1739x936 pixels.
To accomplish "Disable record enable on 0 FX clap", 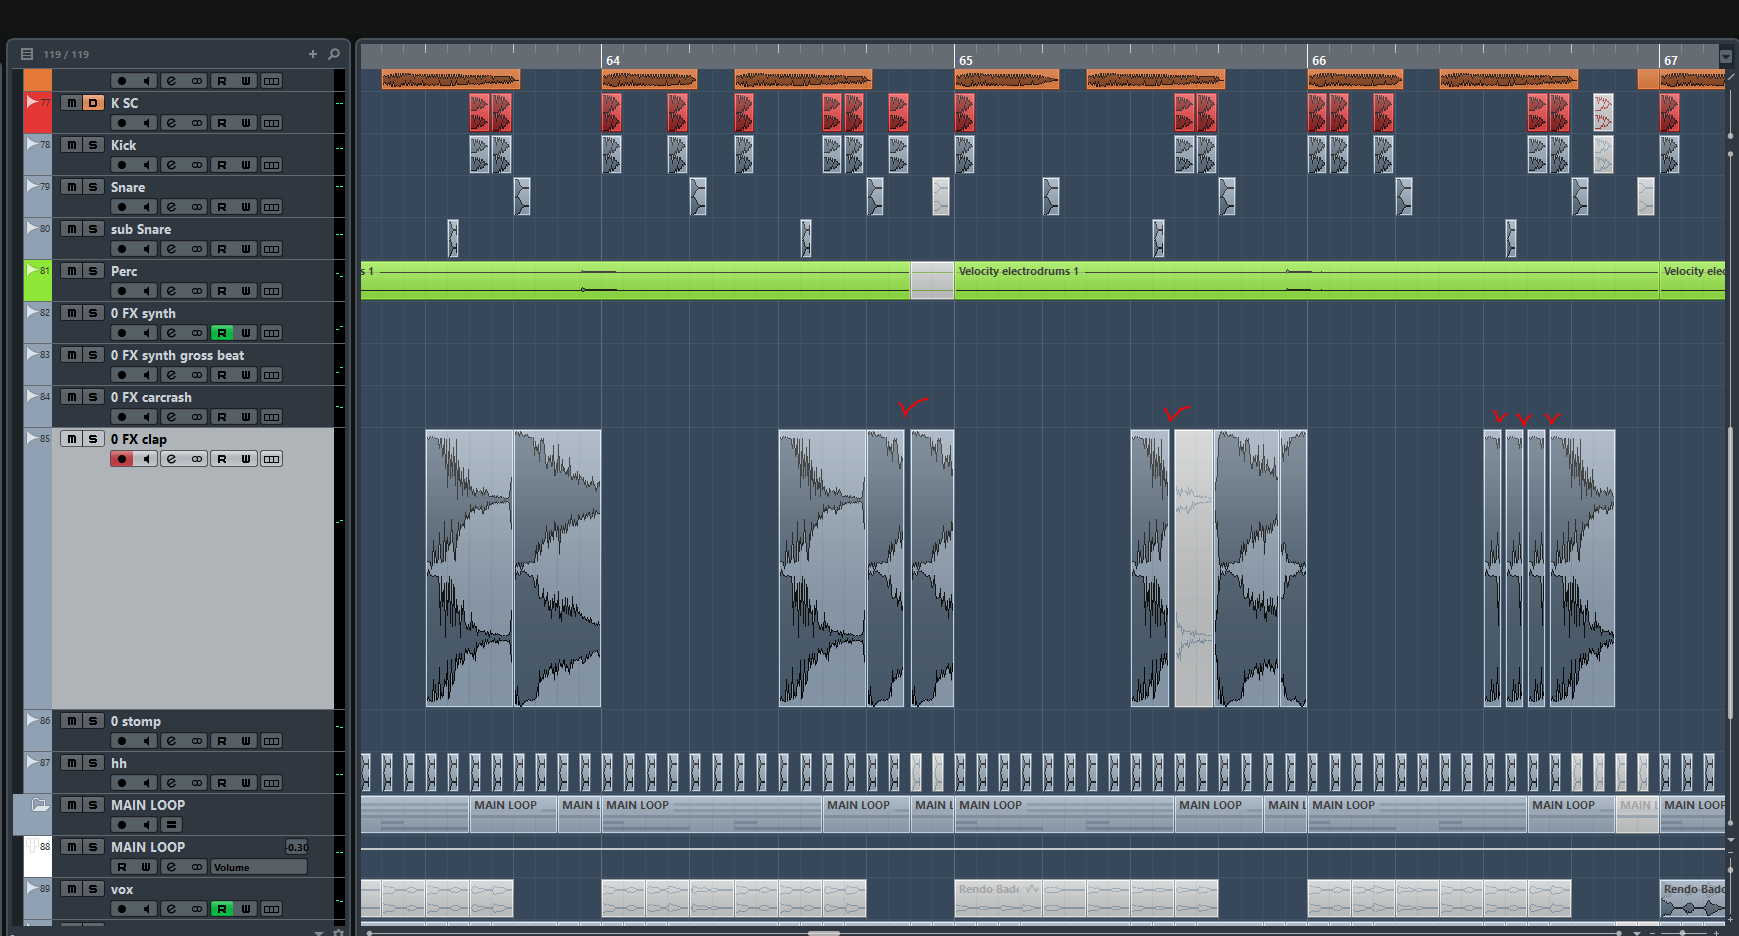I will 122,459.
